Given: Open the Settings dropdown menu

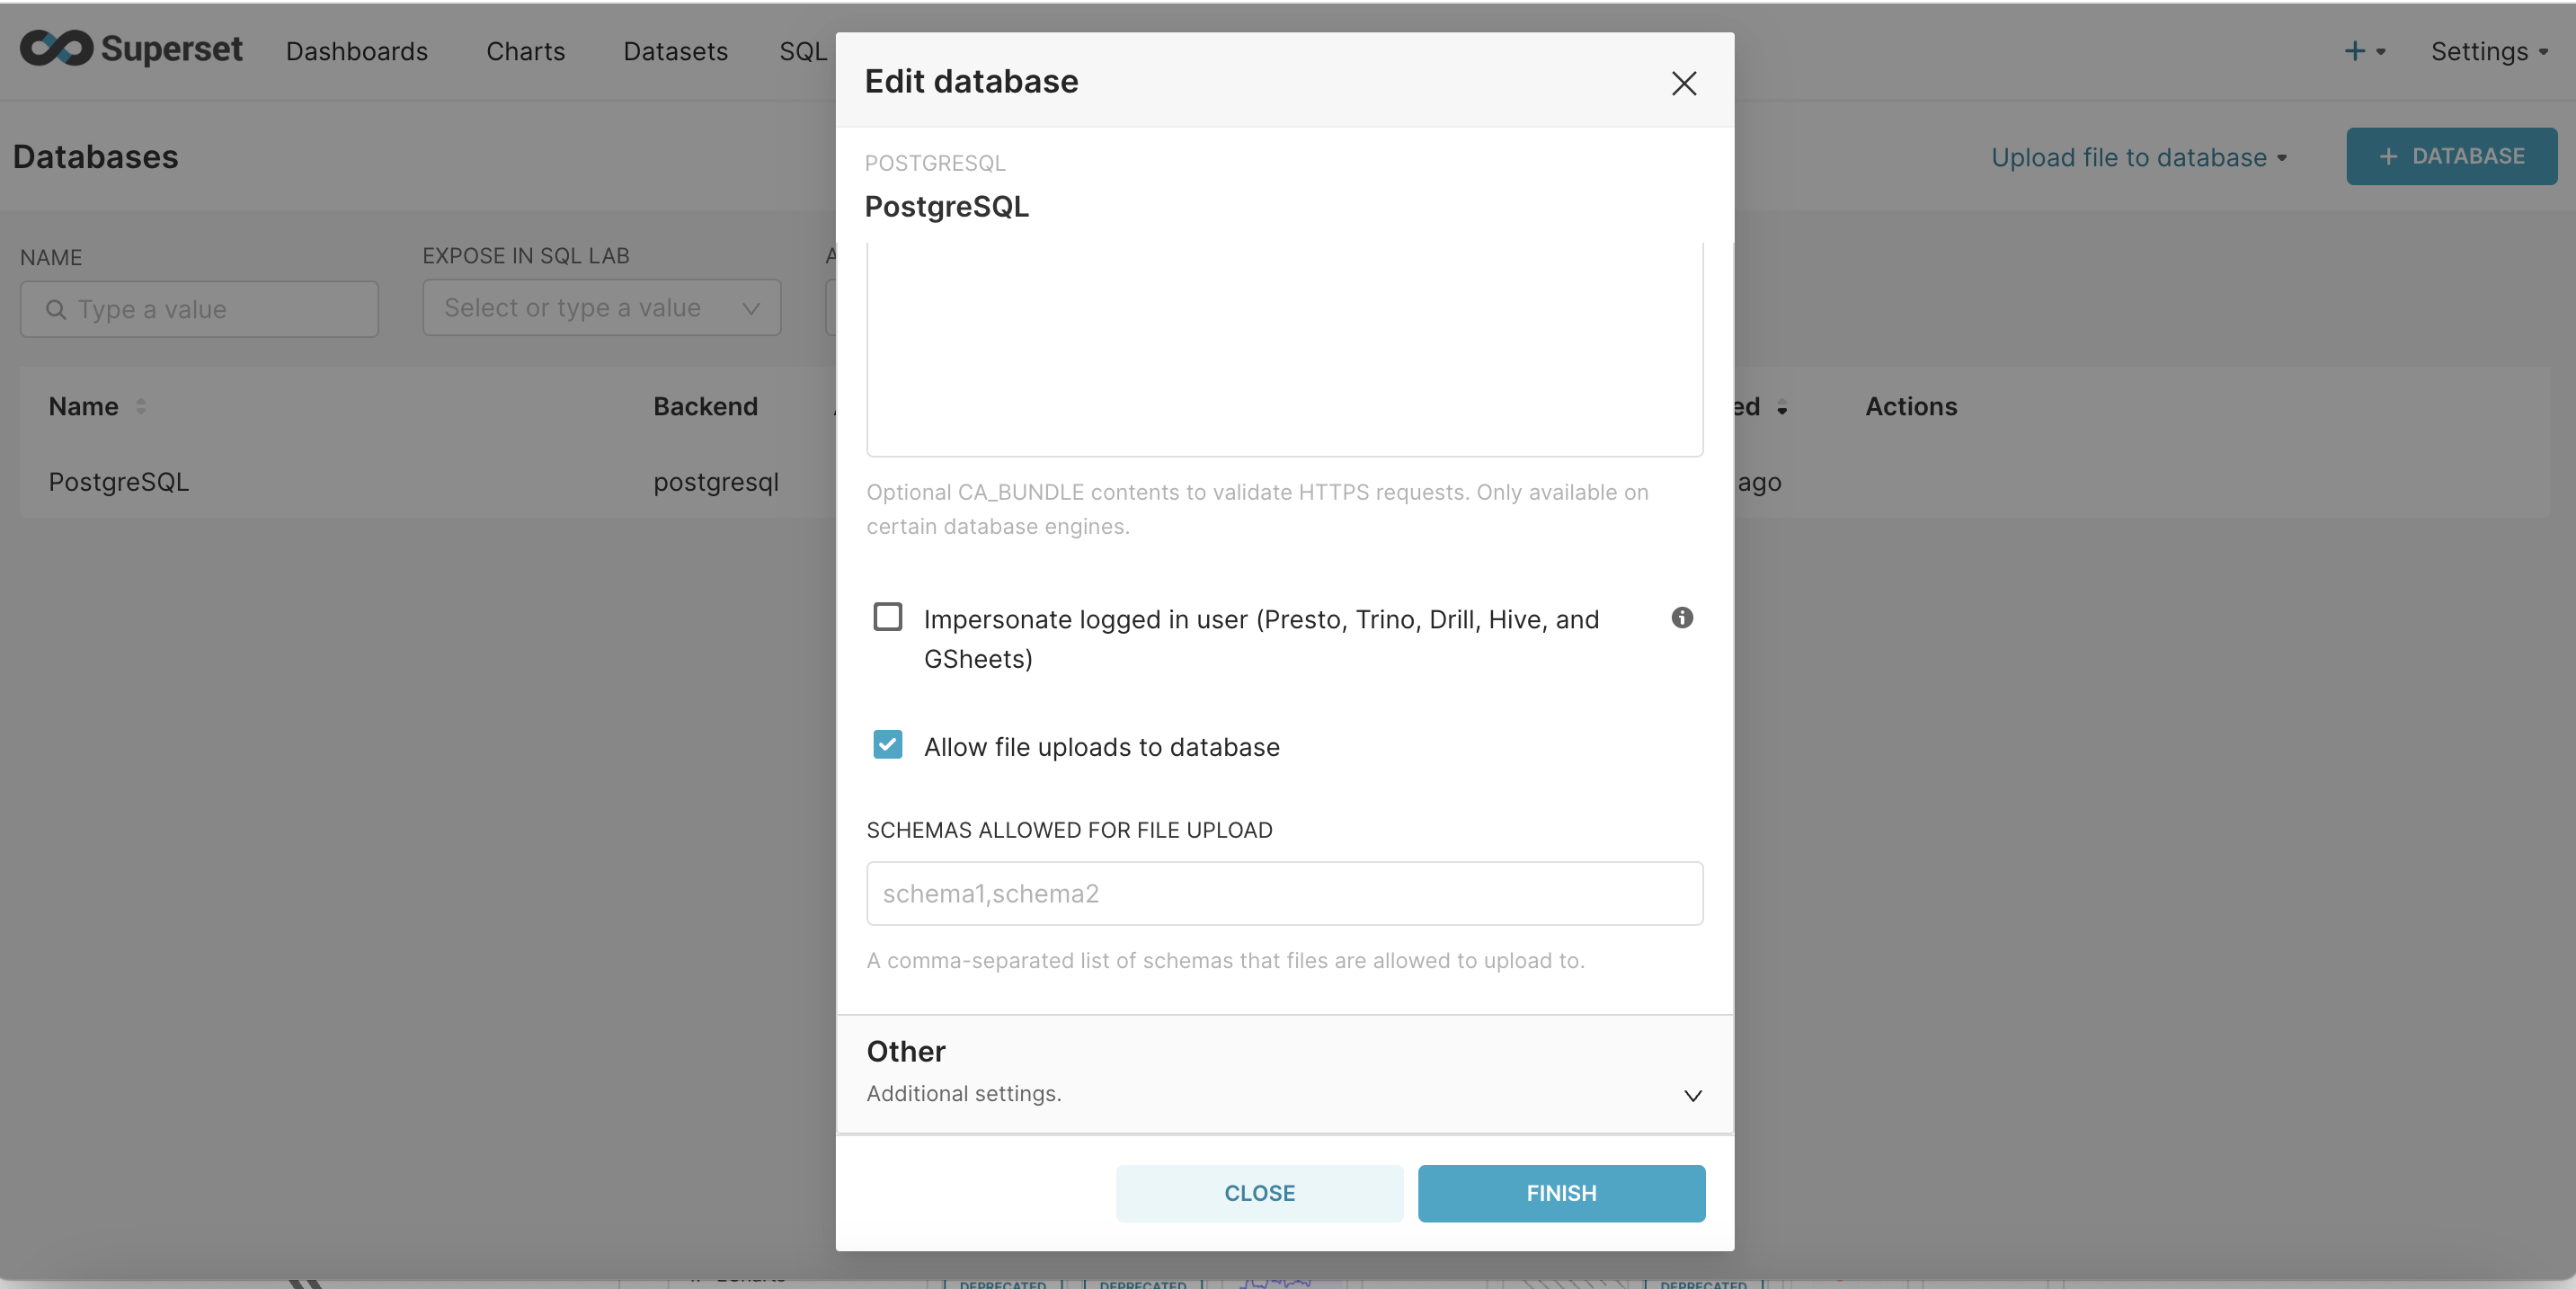Looking at the screenshot, I should pyautogui.click(x=2489, y=51).
